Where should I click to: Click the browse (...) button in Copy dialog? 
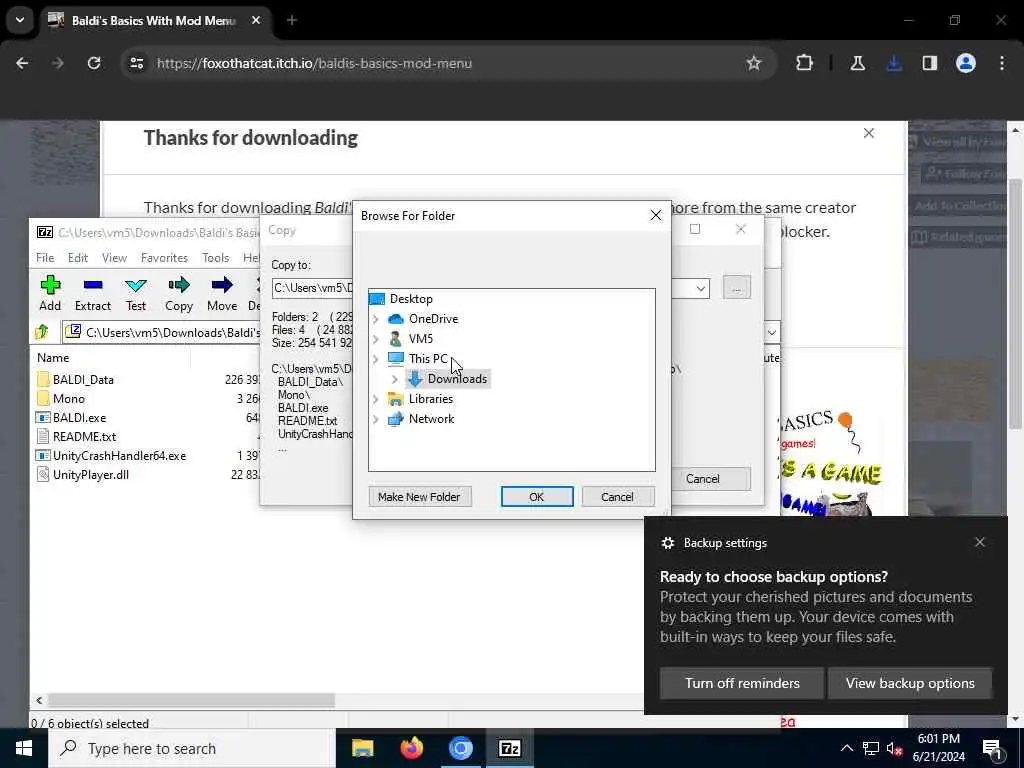[x=737, y=288]
